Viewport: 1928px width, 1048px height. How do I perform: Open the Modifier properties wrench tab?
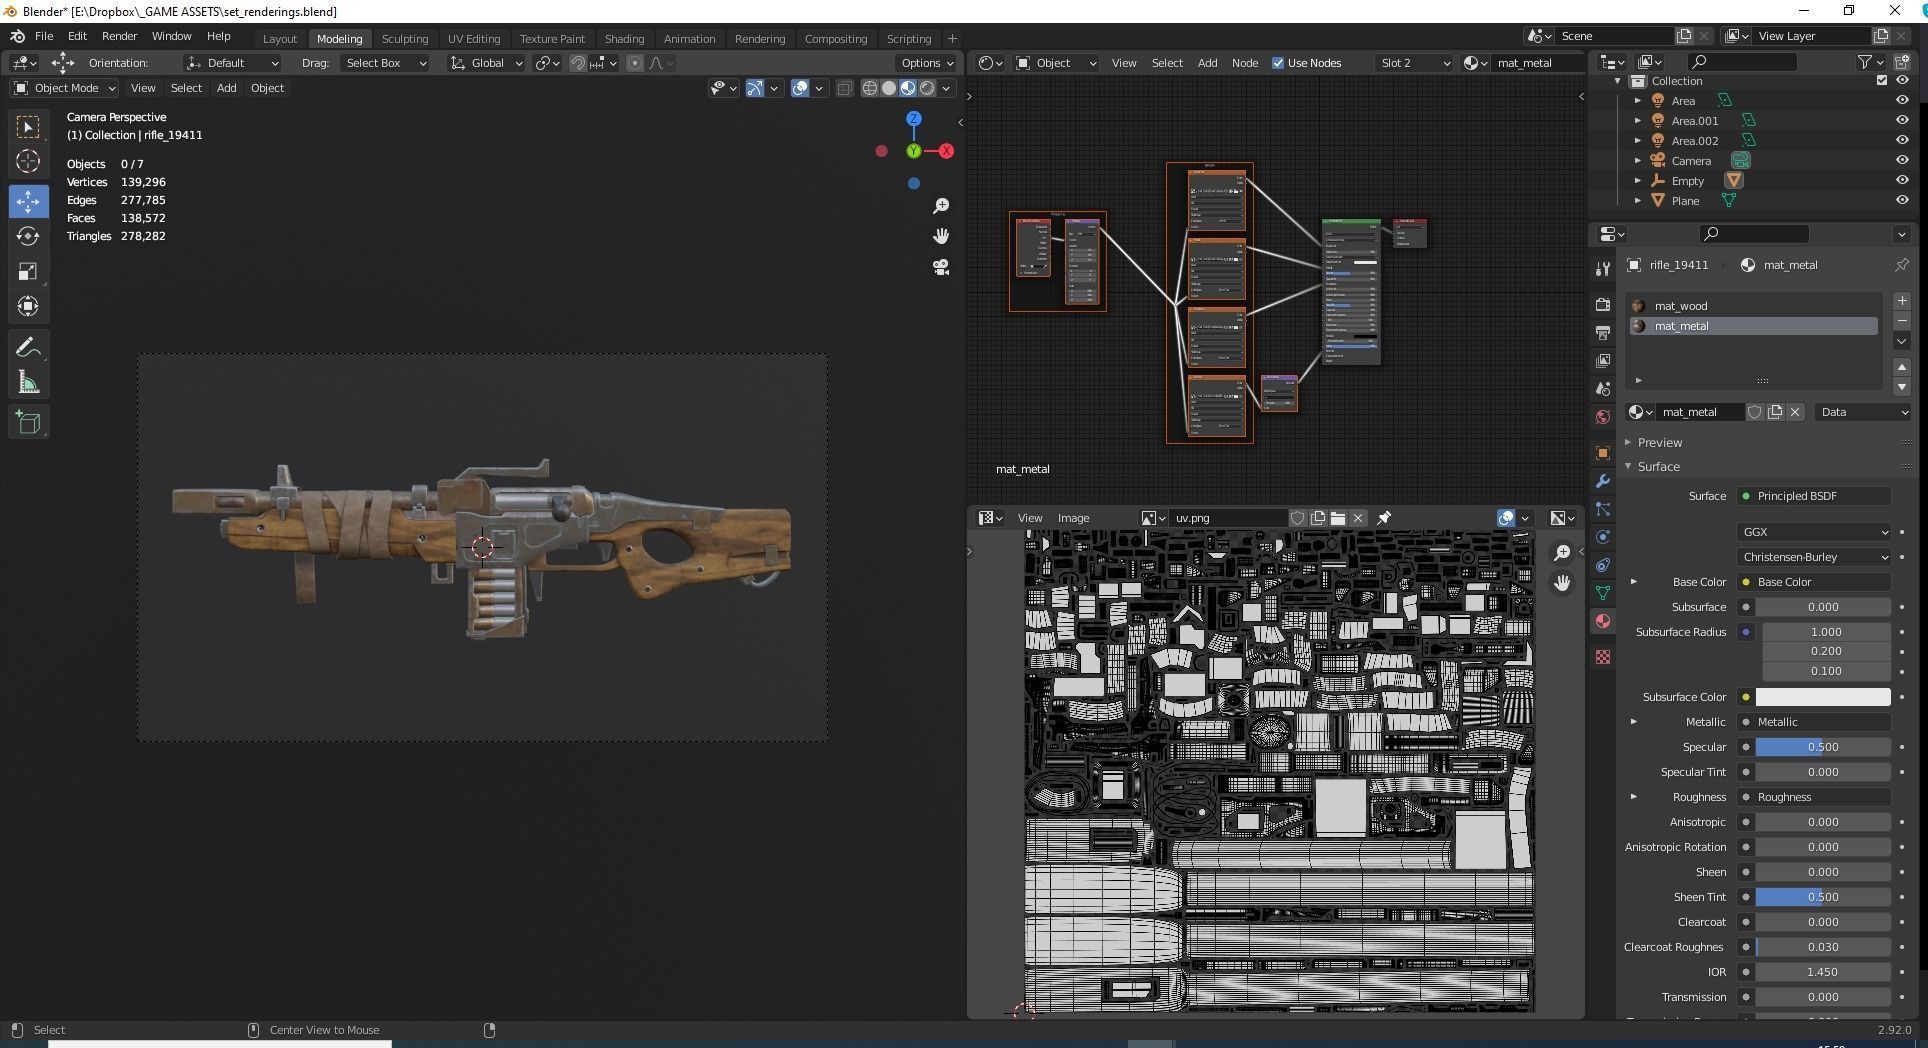1603,481
